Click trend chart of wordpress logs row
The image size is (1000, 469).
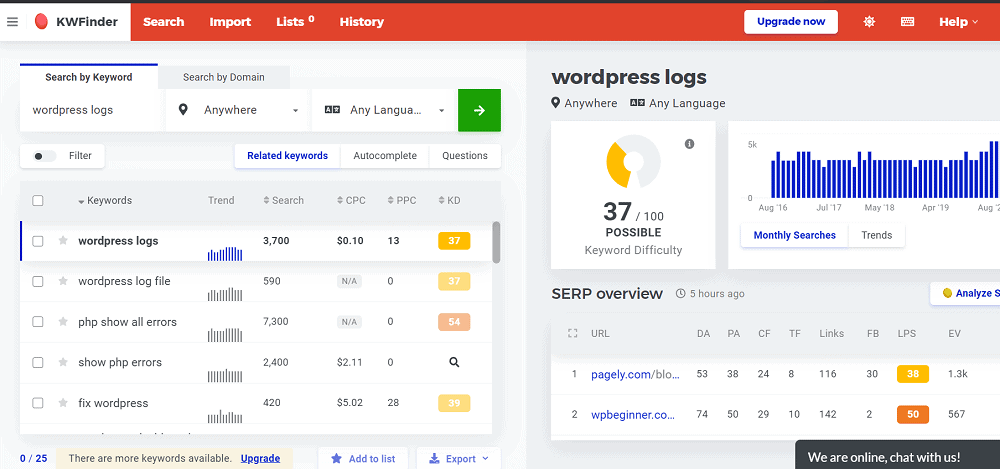pos(225,254)
